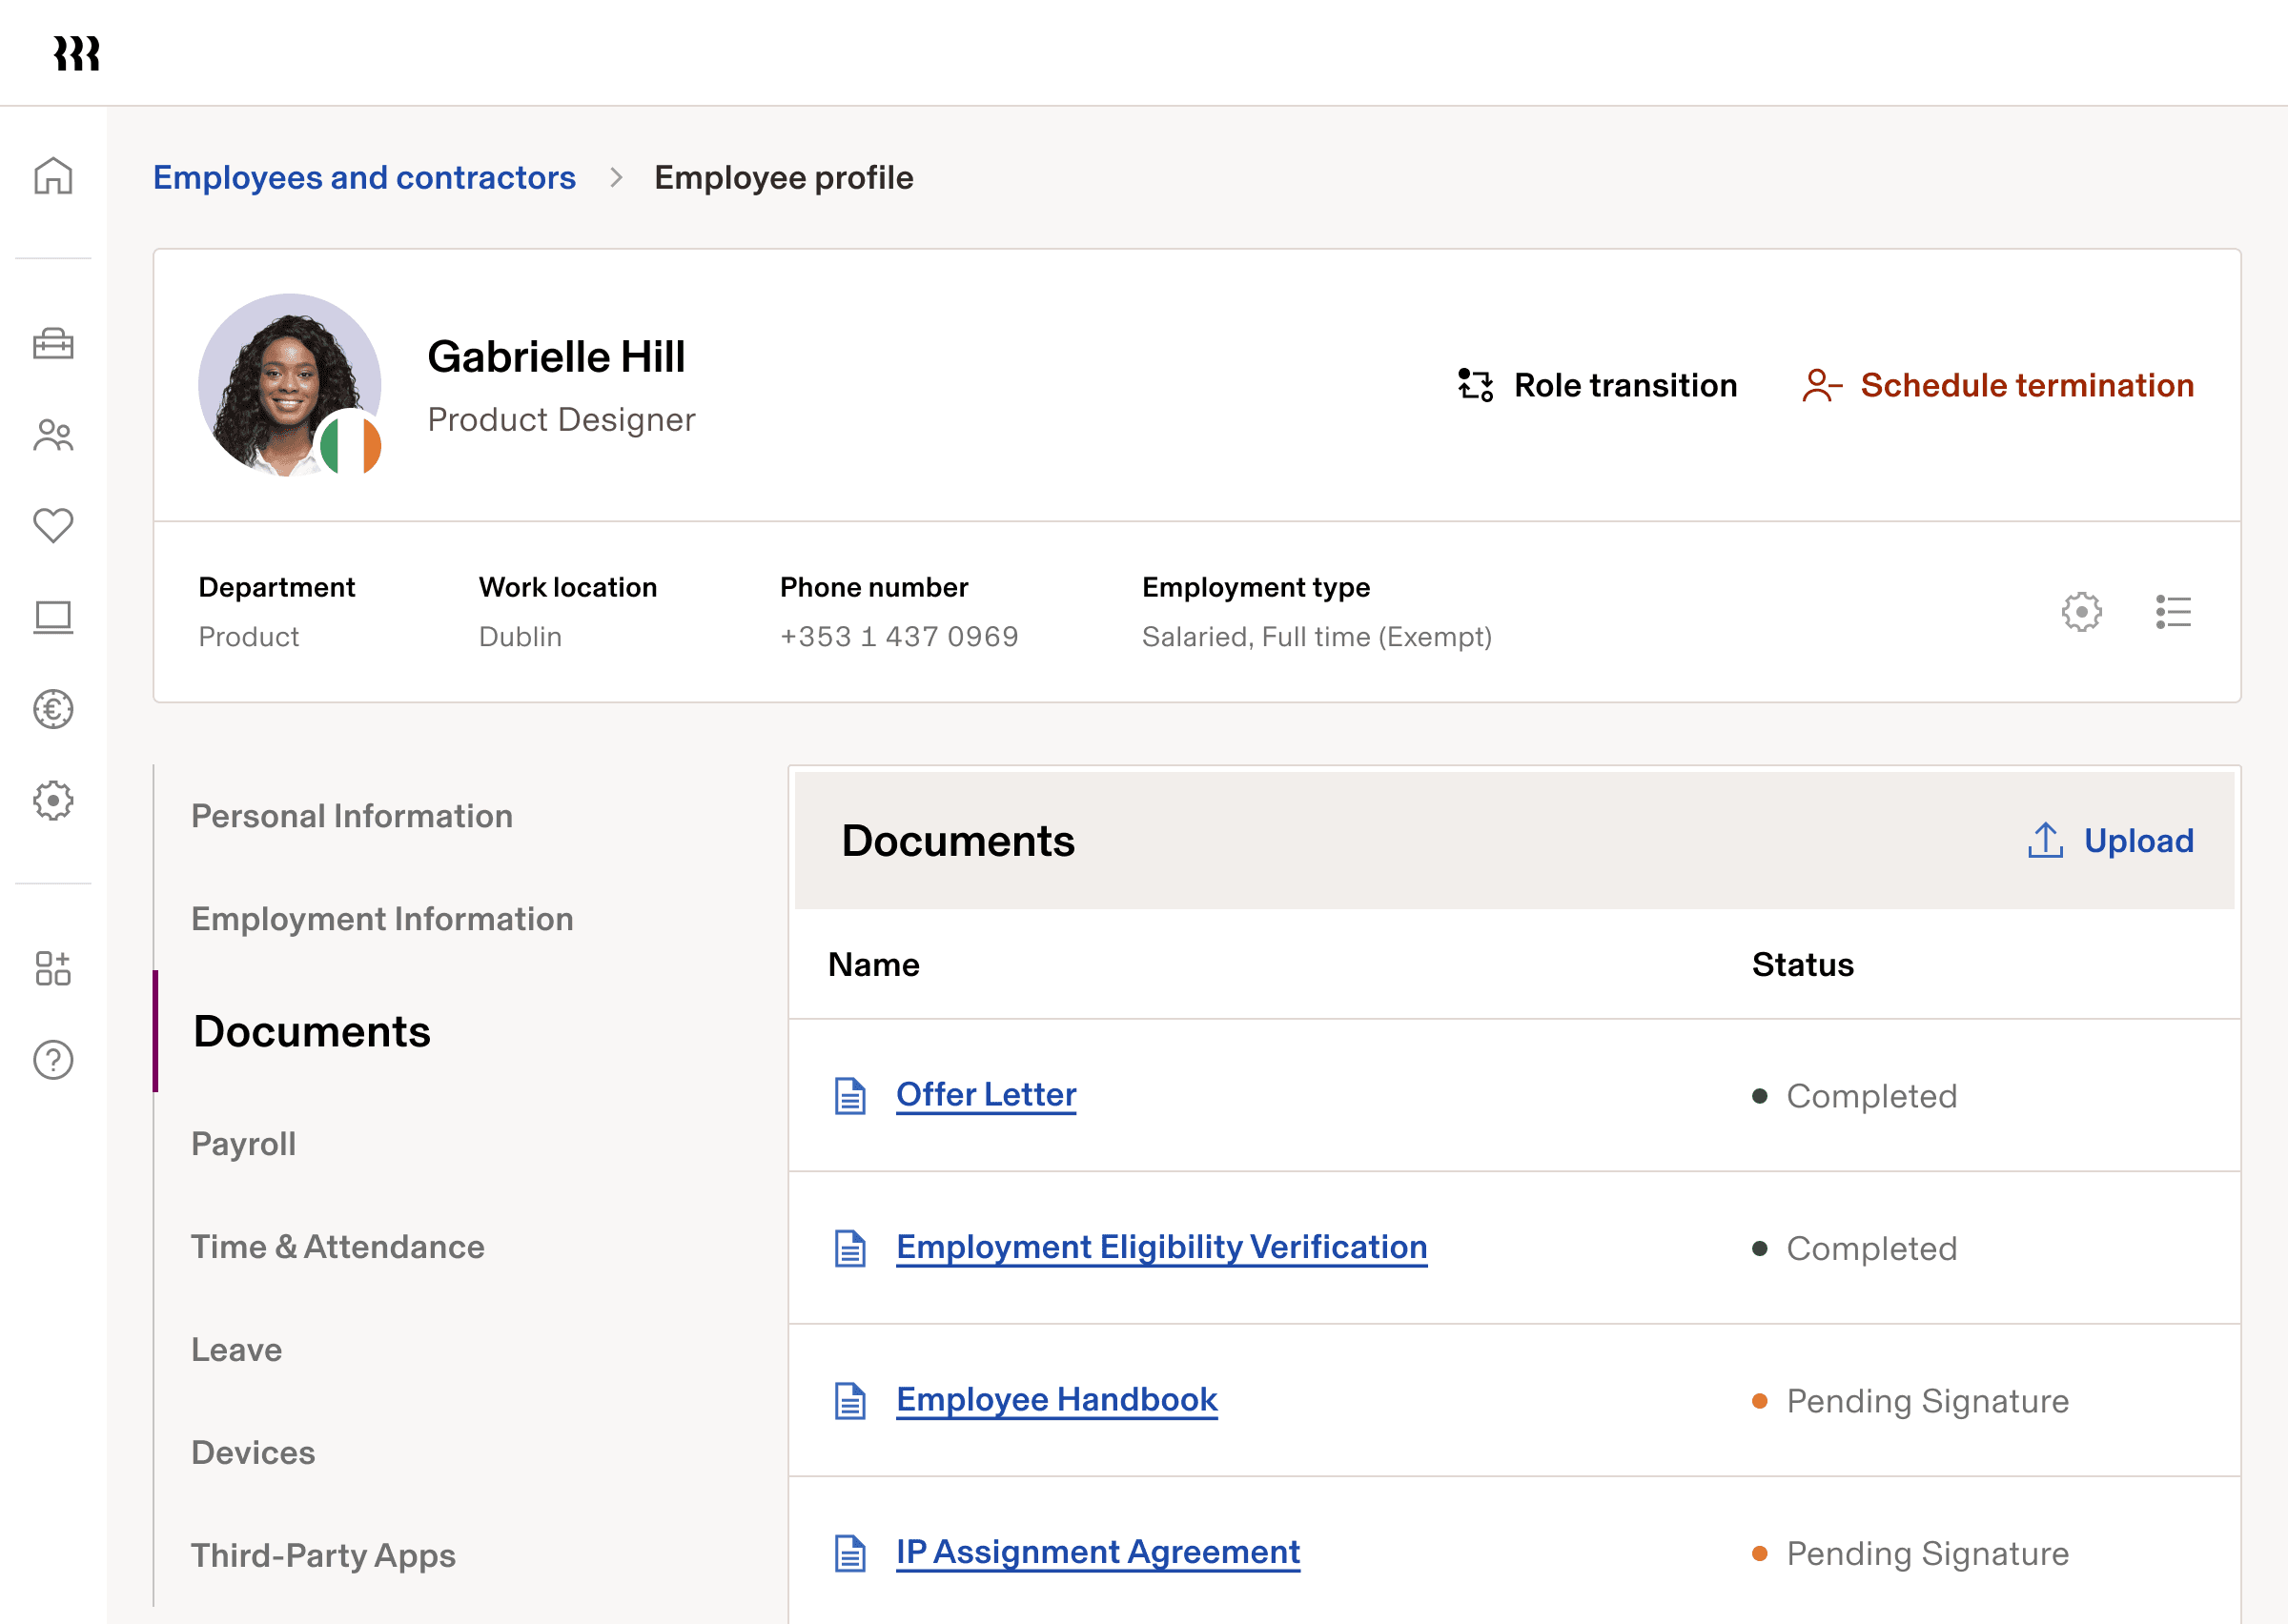
Task: Click Employee Handbook Pending Signature status
Action: (1910, 1401)
